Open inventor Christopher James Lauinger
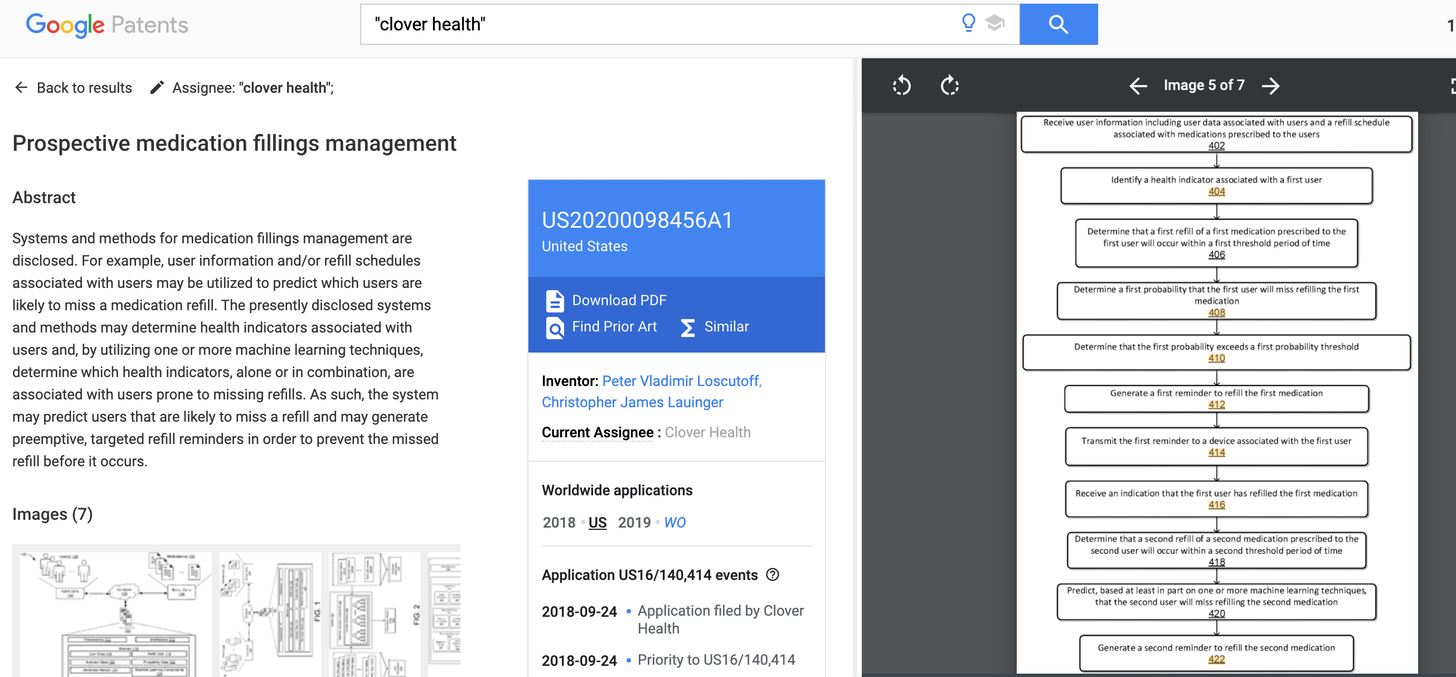This screenshot has height=677, width=1456. 633,402
